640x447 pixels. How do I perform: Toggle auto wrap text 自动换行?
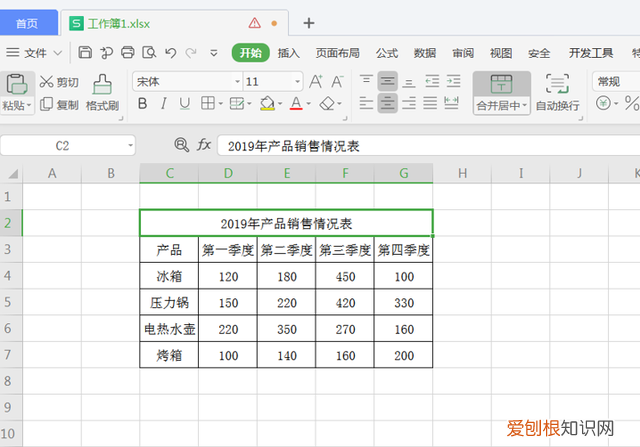[557, 93]
